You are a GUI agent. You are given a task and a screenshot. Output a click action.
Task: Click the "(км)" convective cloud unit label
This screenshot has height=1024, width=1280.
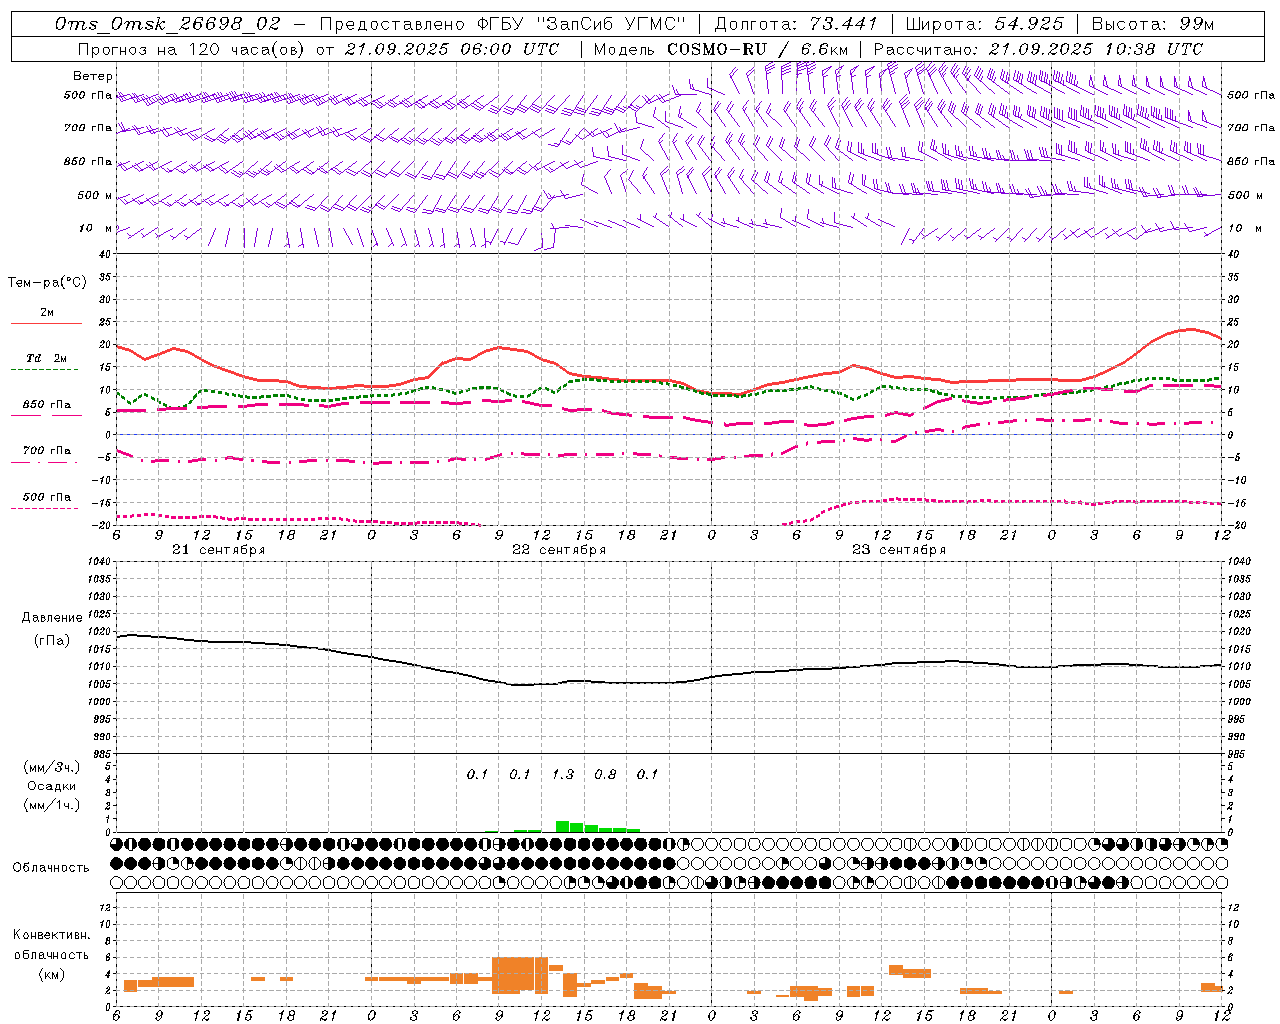tap(51, 973)
